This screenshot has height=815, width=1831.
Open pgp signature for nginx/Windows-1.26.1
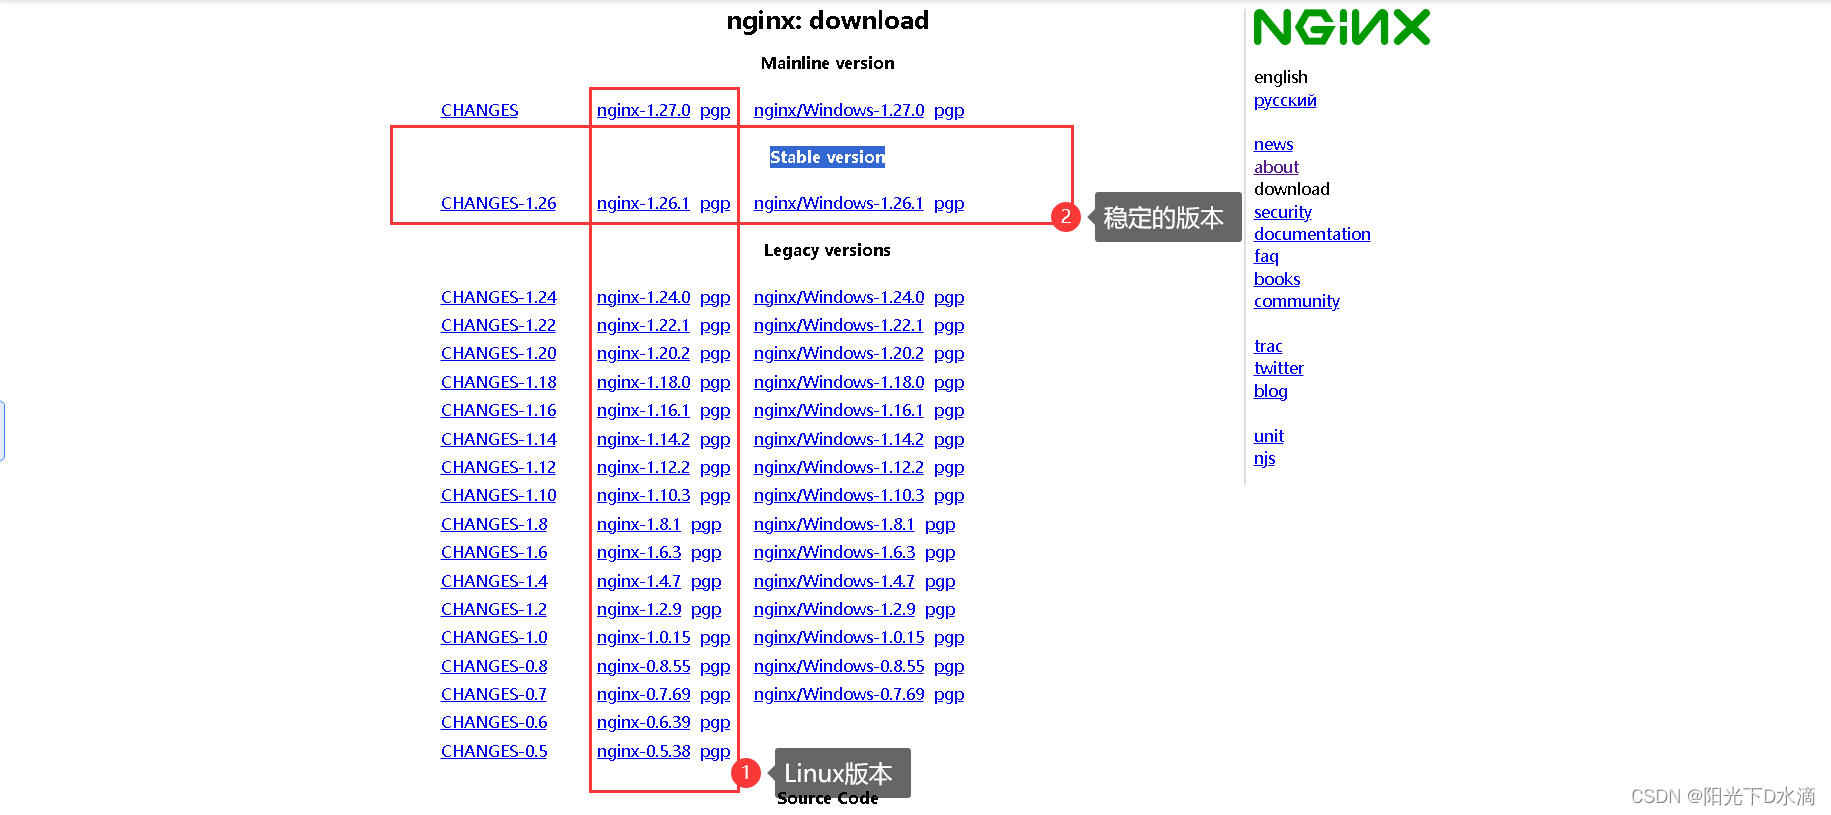pyautogui.click(x=949, y=203)
